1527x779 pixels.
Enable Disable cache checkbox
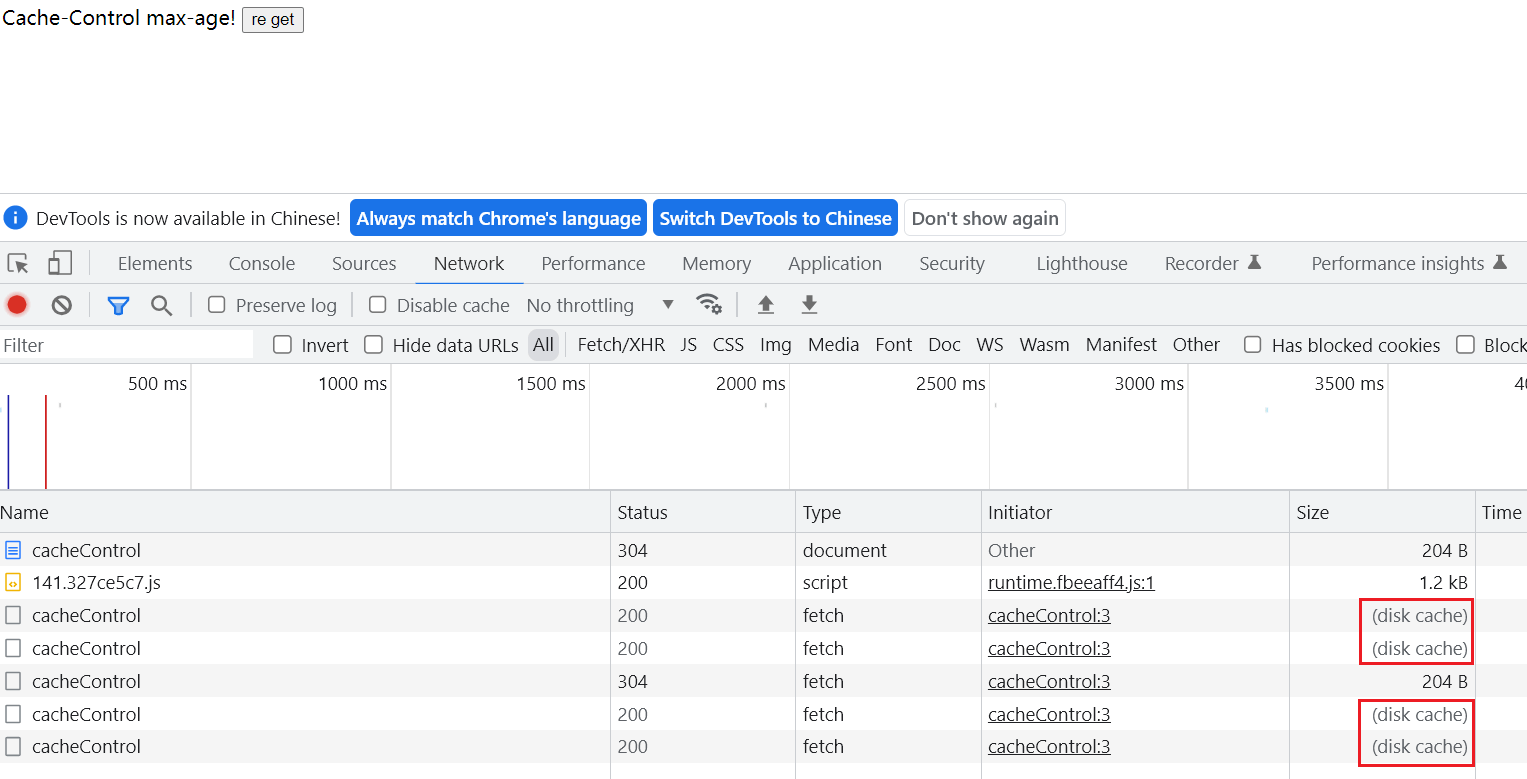(377, 304)
